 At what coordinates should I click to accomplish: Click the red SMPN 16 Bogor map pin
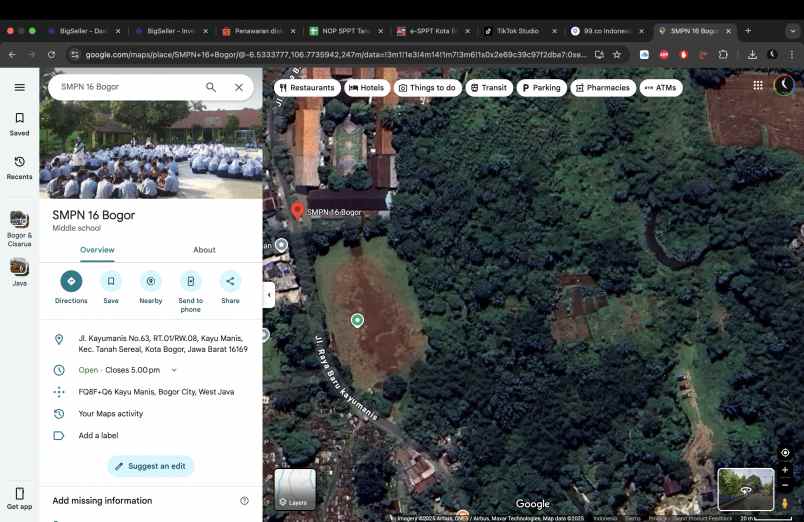[x=297, y=211]
